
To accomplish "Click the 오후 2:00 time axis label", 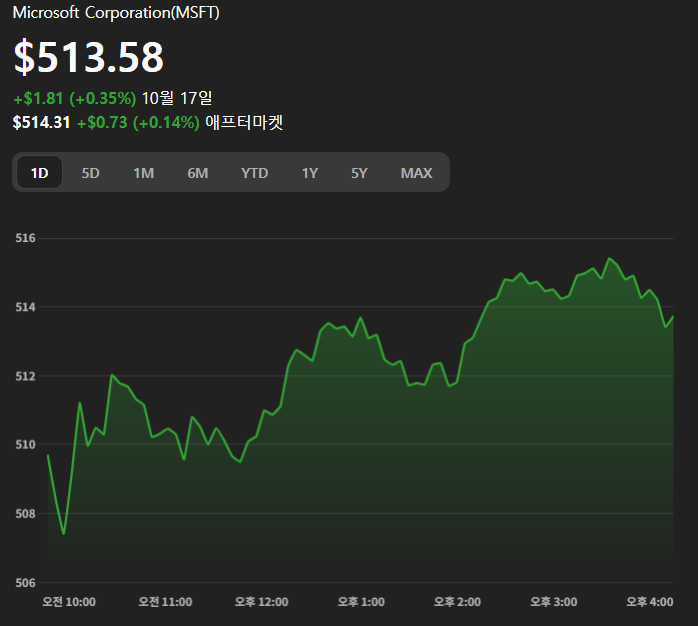I will 457,602.
